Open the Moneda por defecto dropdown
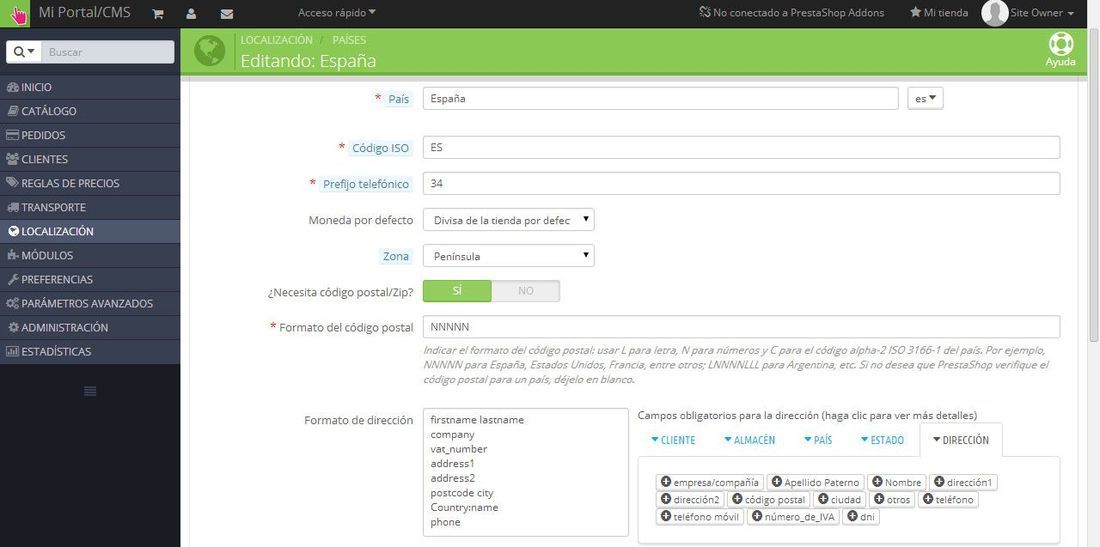This screenshot has height=547, width=1100. point(509,220)
